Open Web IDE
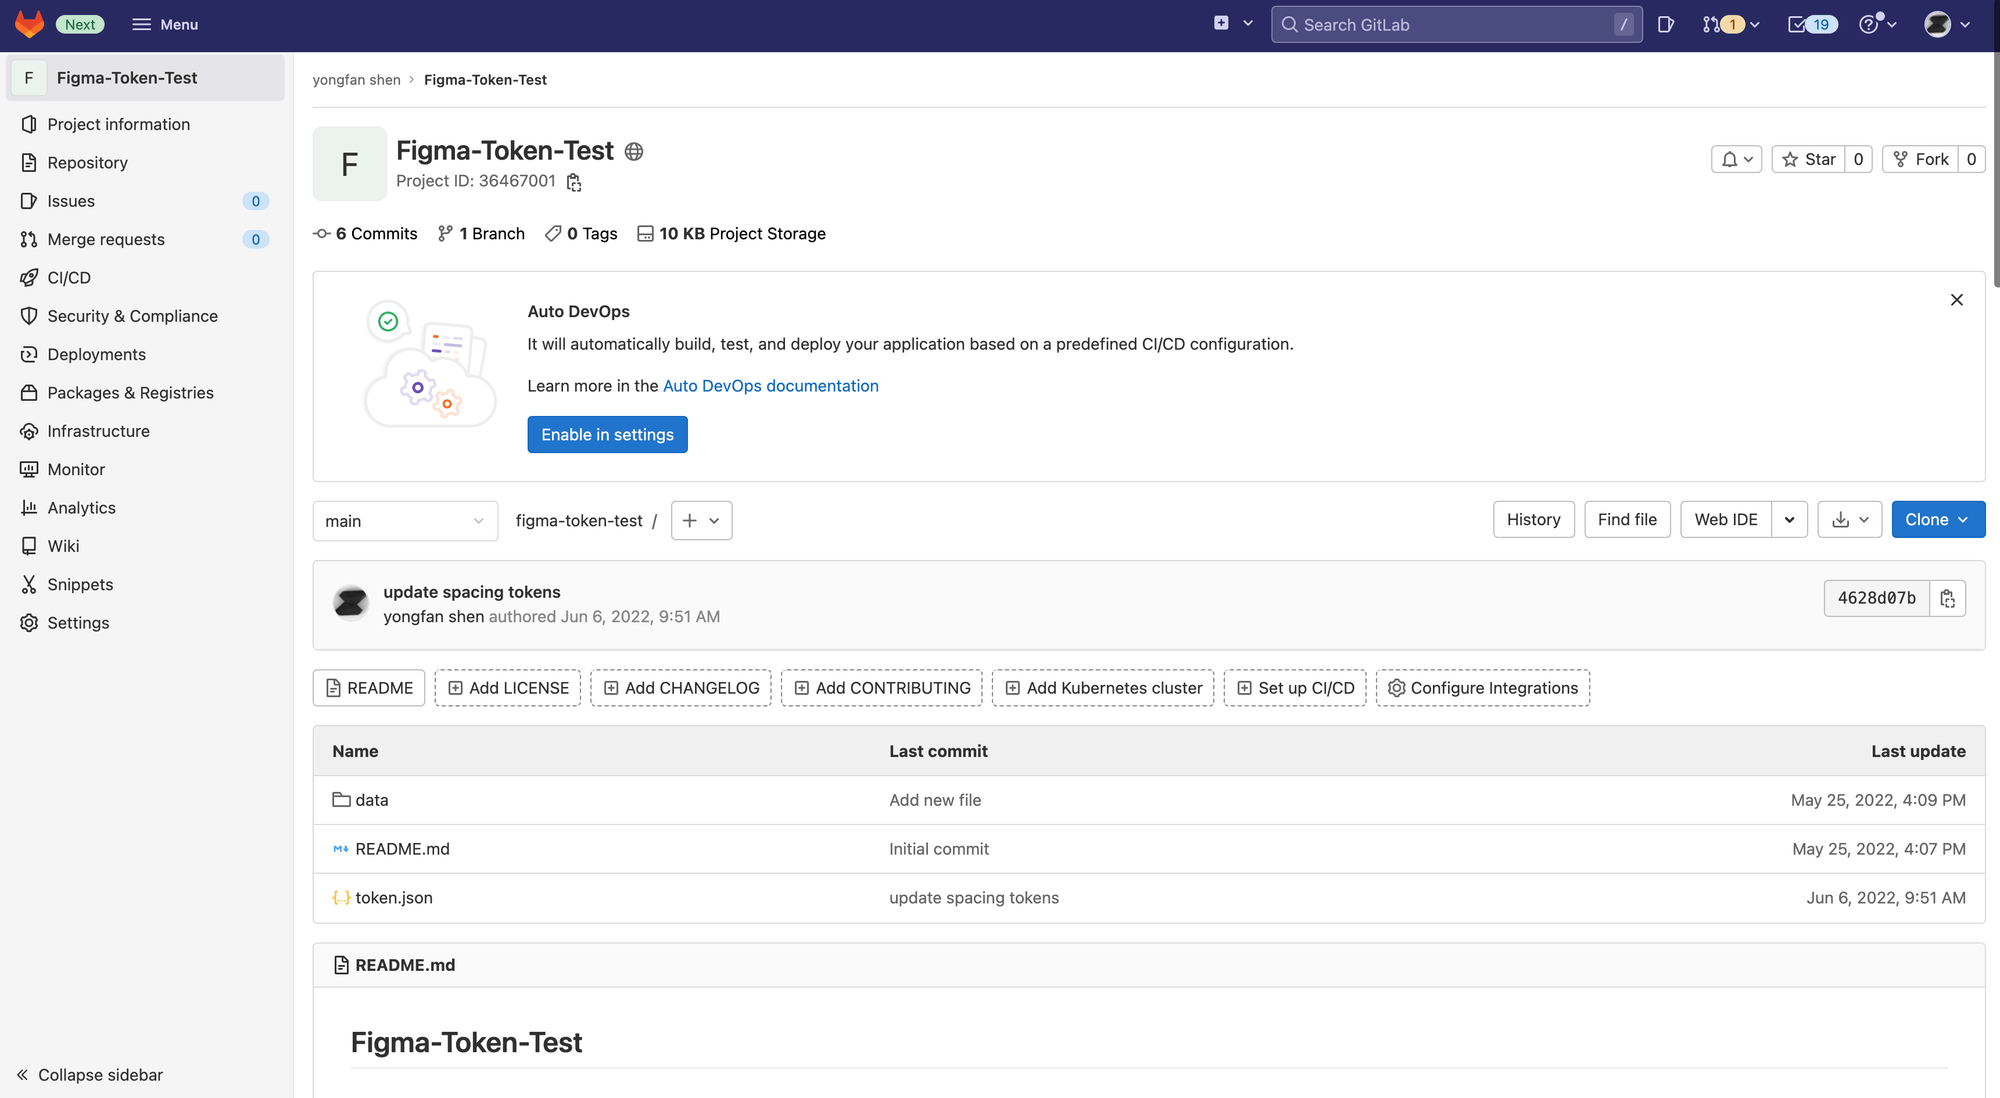 1726,519
